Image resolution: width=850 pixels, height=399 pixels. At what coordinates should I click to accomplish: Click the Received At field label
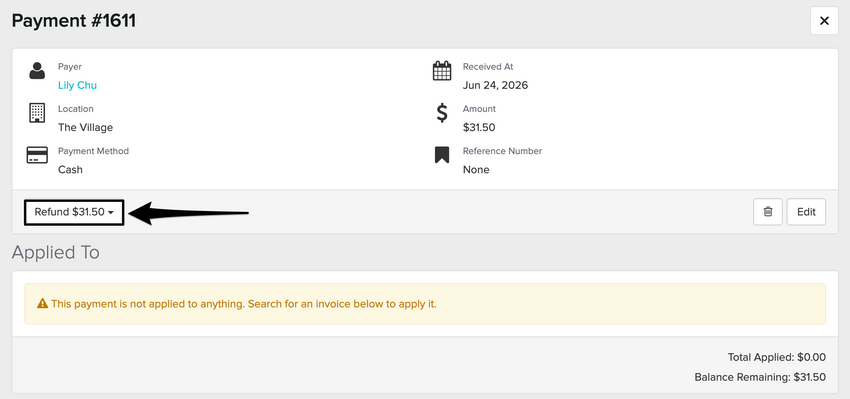pos(488,67)
